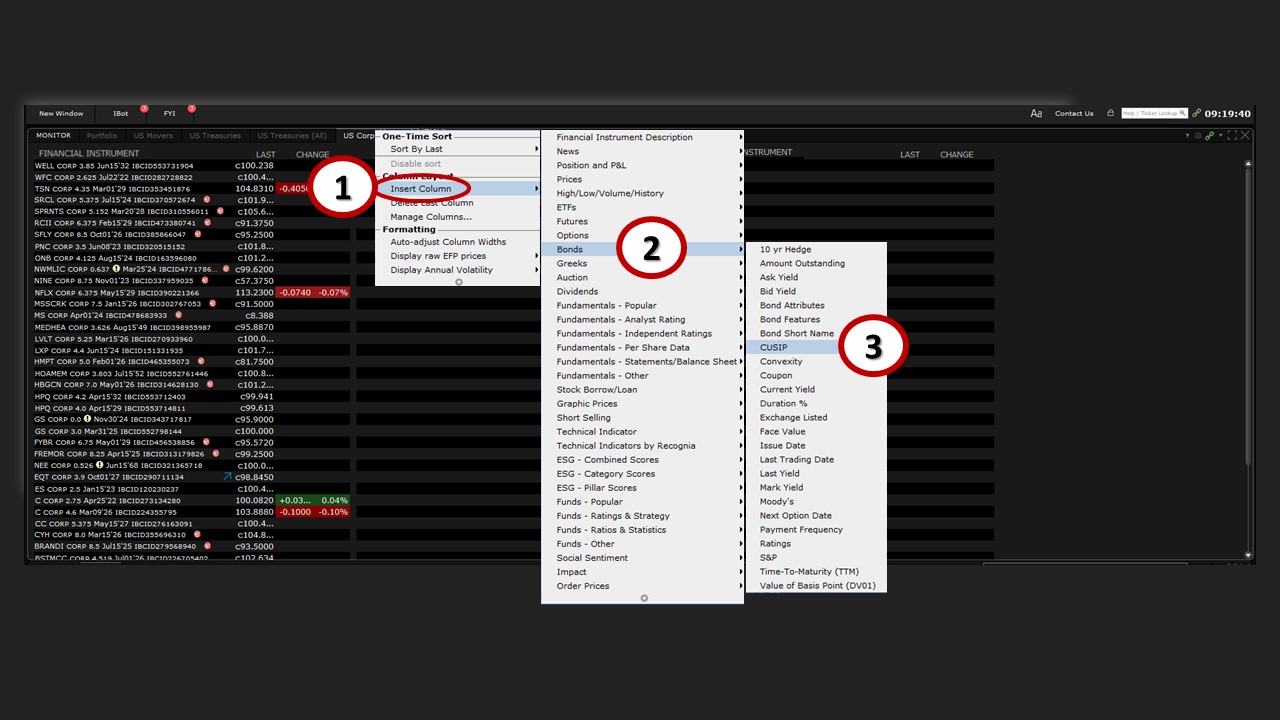This screenshot has height=720, width=1280.
Task: Select CUSIP from the Bonds submenu
Action: (773, 348)
